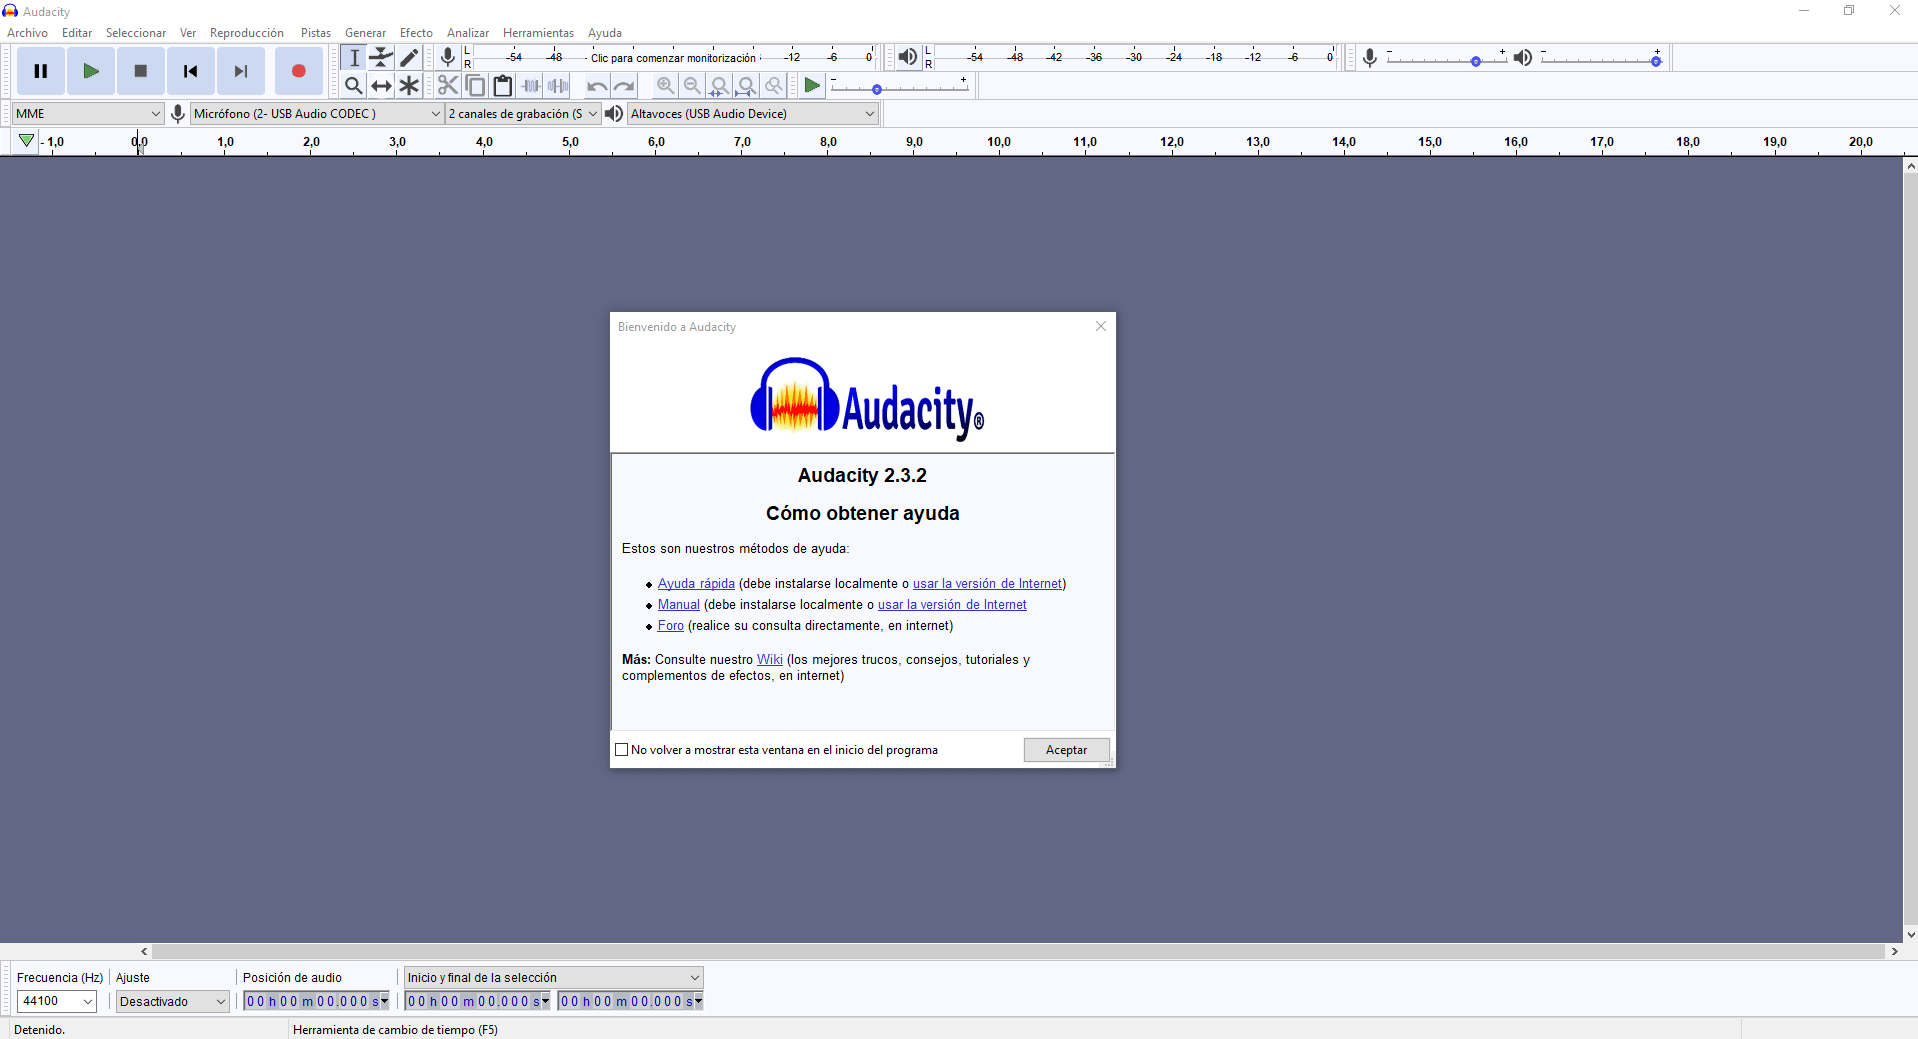Open the Ajuste 'Desactivado' dropdown
Image resolution: width=1918 pixels, height=1039 pixels.
173,1001
